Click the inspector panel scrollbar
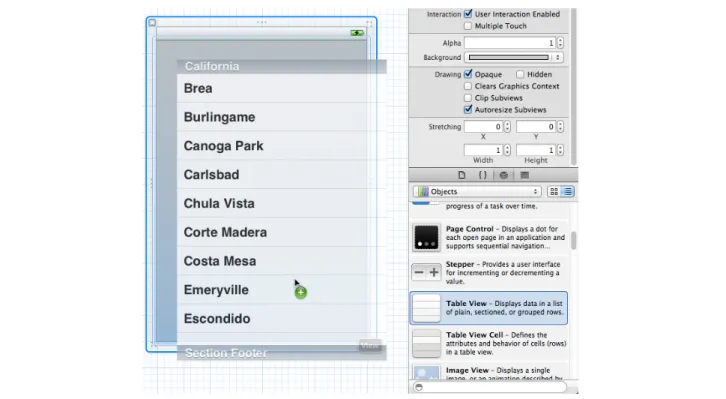726x399 pixels. coord(574,86)
